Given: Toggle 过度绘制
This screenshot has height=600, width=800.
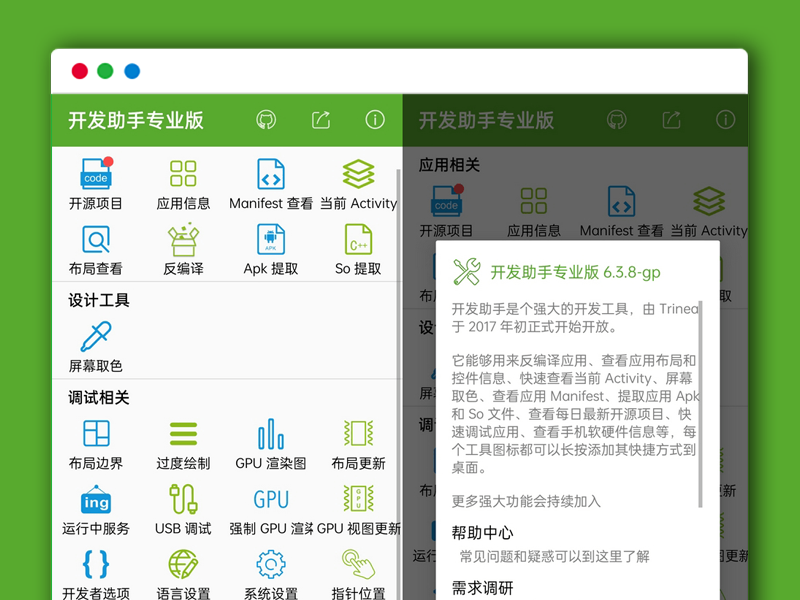Looking at the screenshot, I should (x=183, y=444).
